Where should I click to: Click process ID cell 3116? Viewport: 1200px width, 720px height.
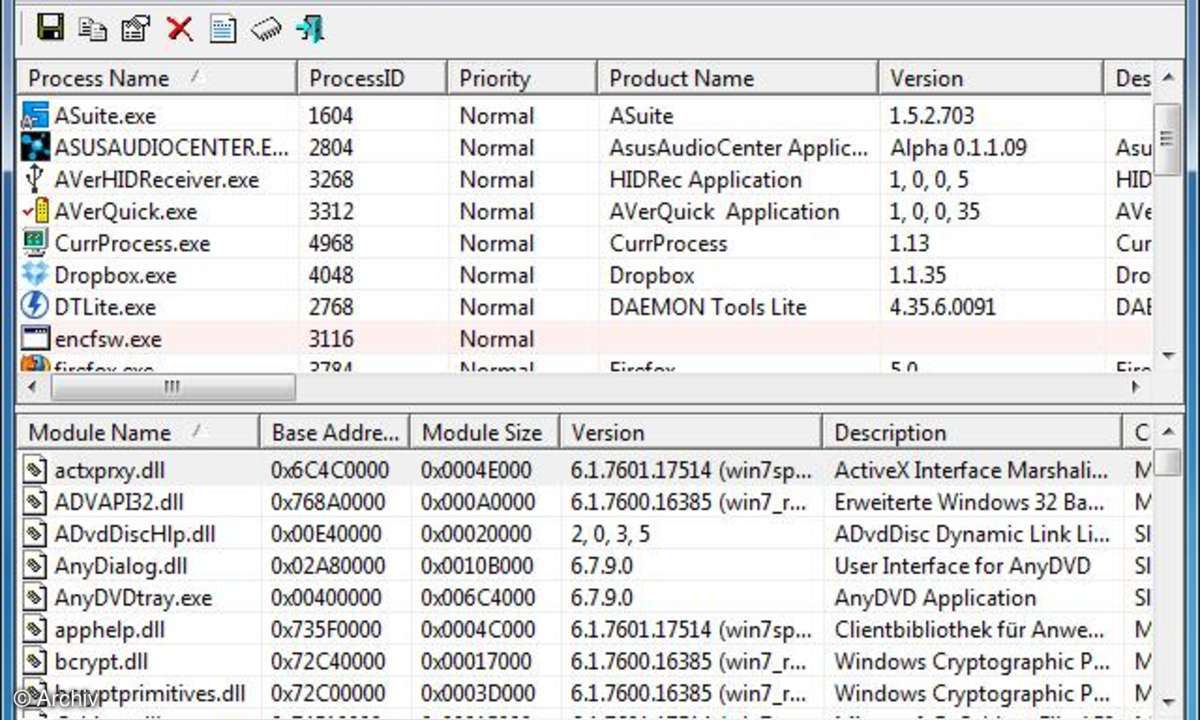tap(331, 339)
